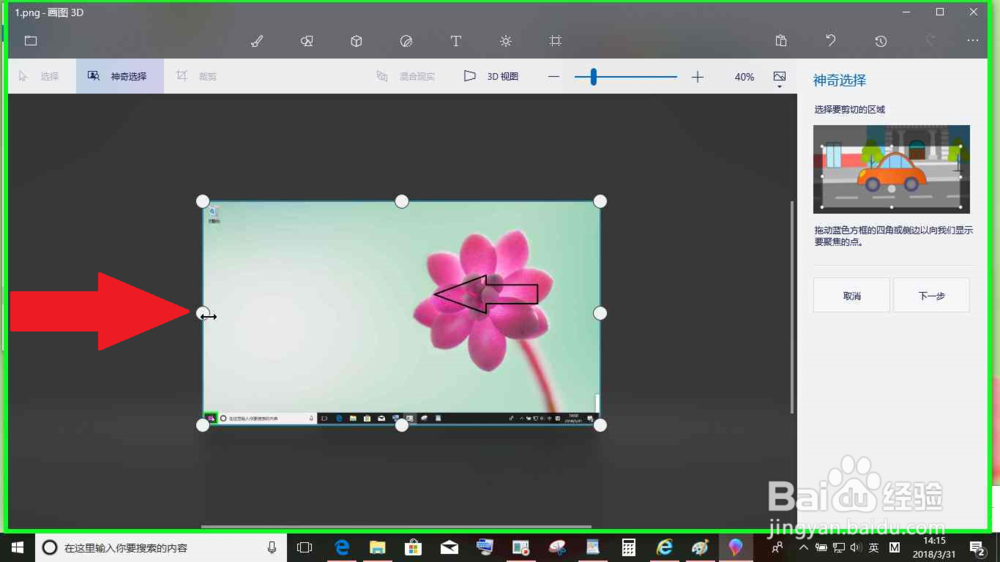
Task: Choose the 选择 select tool
Action: [40, 77]
